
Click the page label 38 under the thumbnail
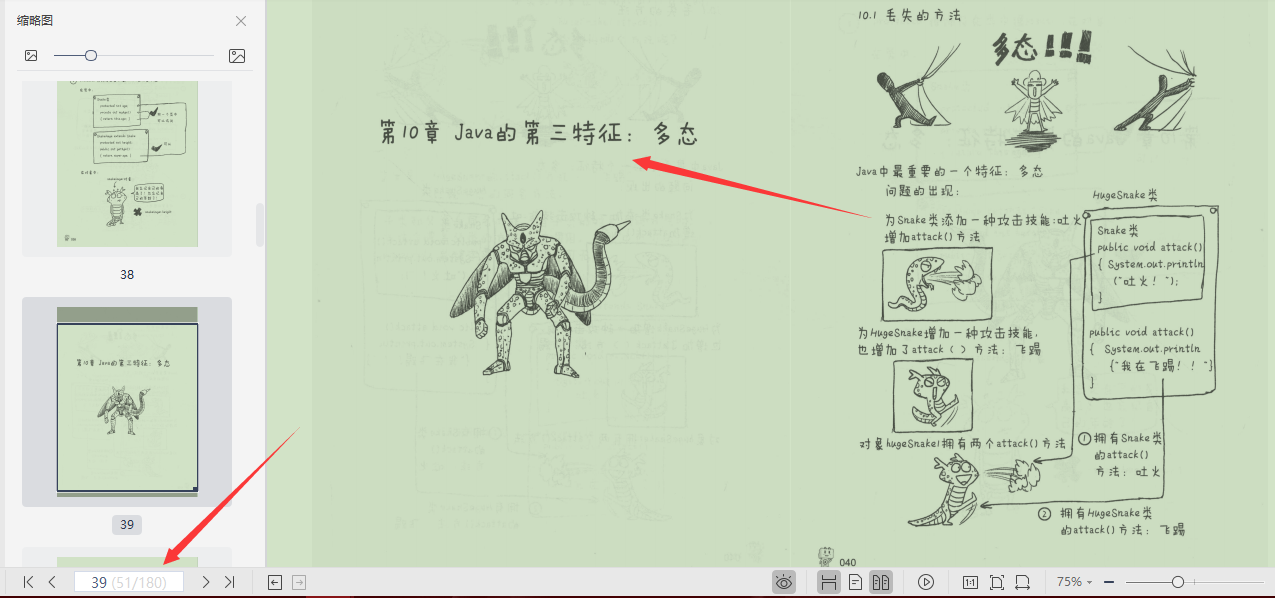point(127,274)
